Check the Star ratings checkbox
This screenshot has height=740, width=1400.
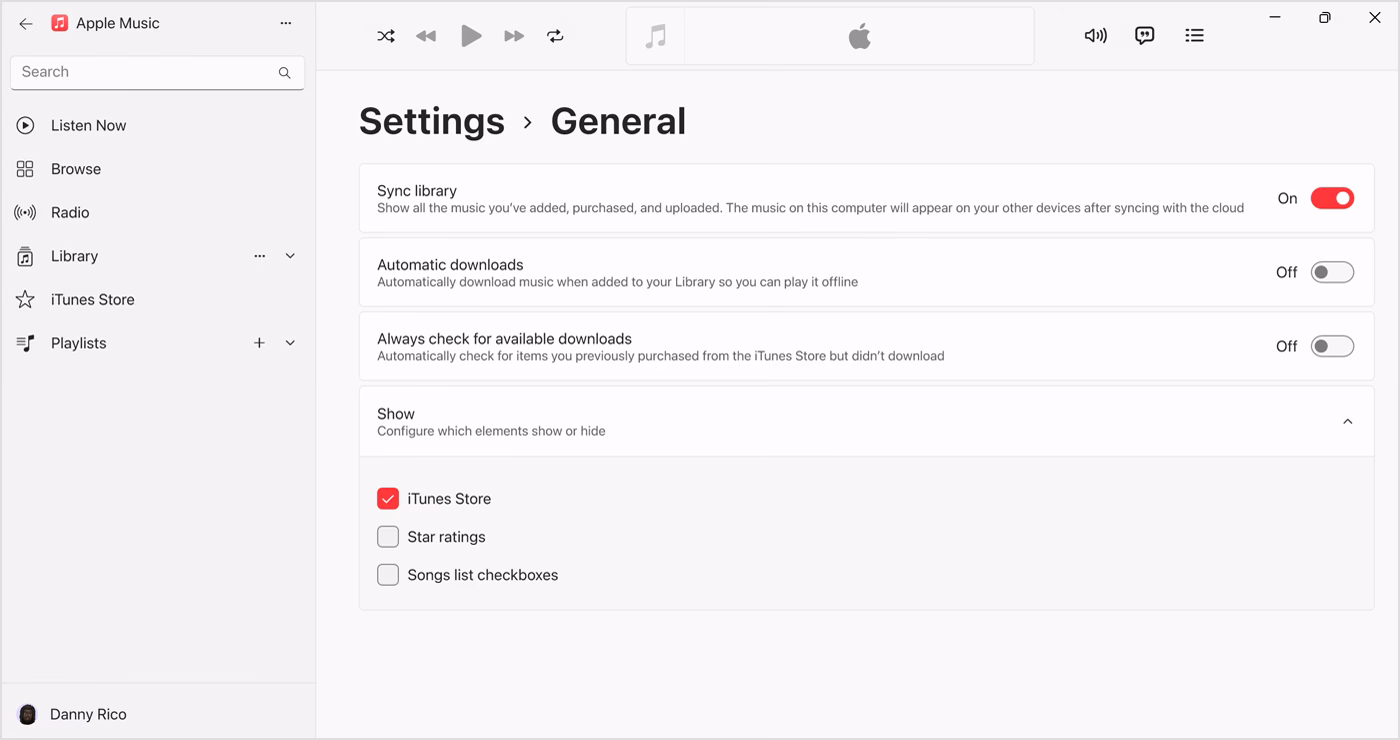coord(388,536)
